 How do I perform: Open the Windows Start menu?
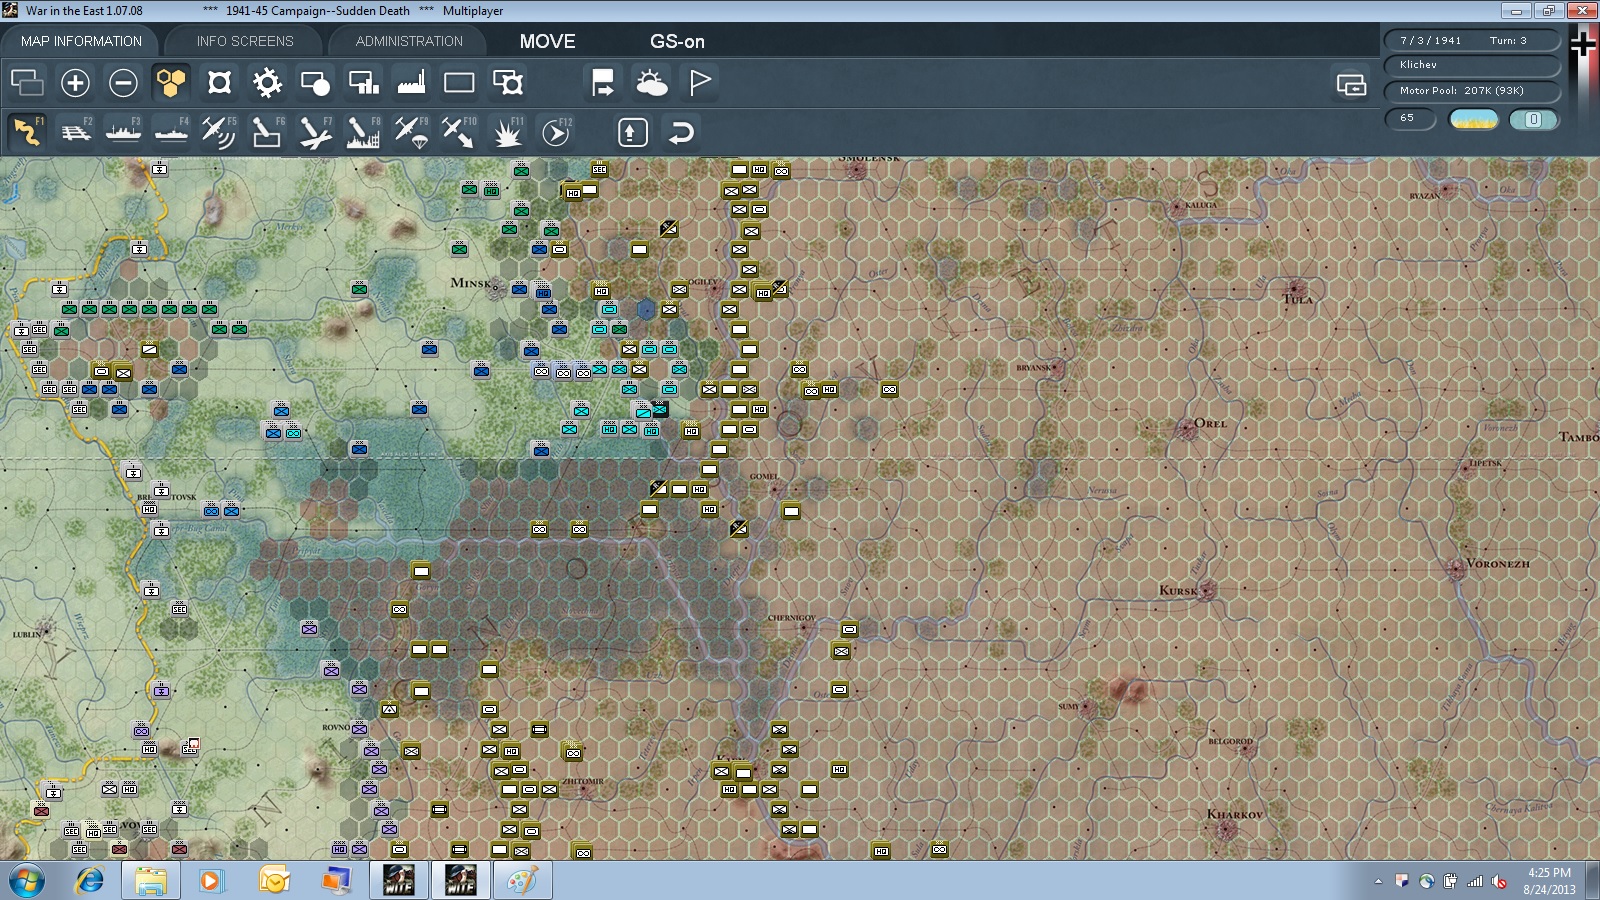pos(27,881)
